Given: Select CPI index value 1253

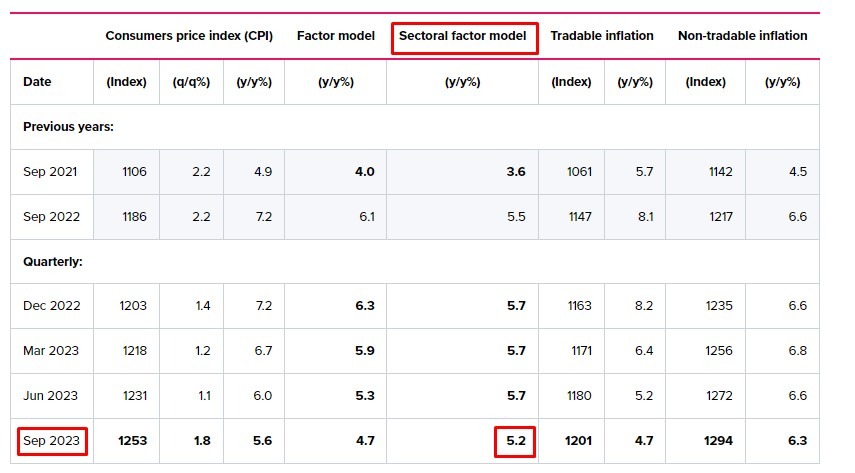Looking at the screenshot, I should pos(132,441).
